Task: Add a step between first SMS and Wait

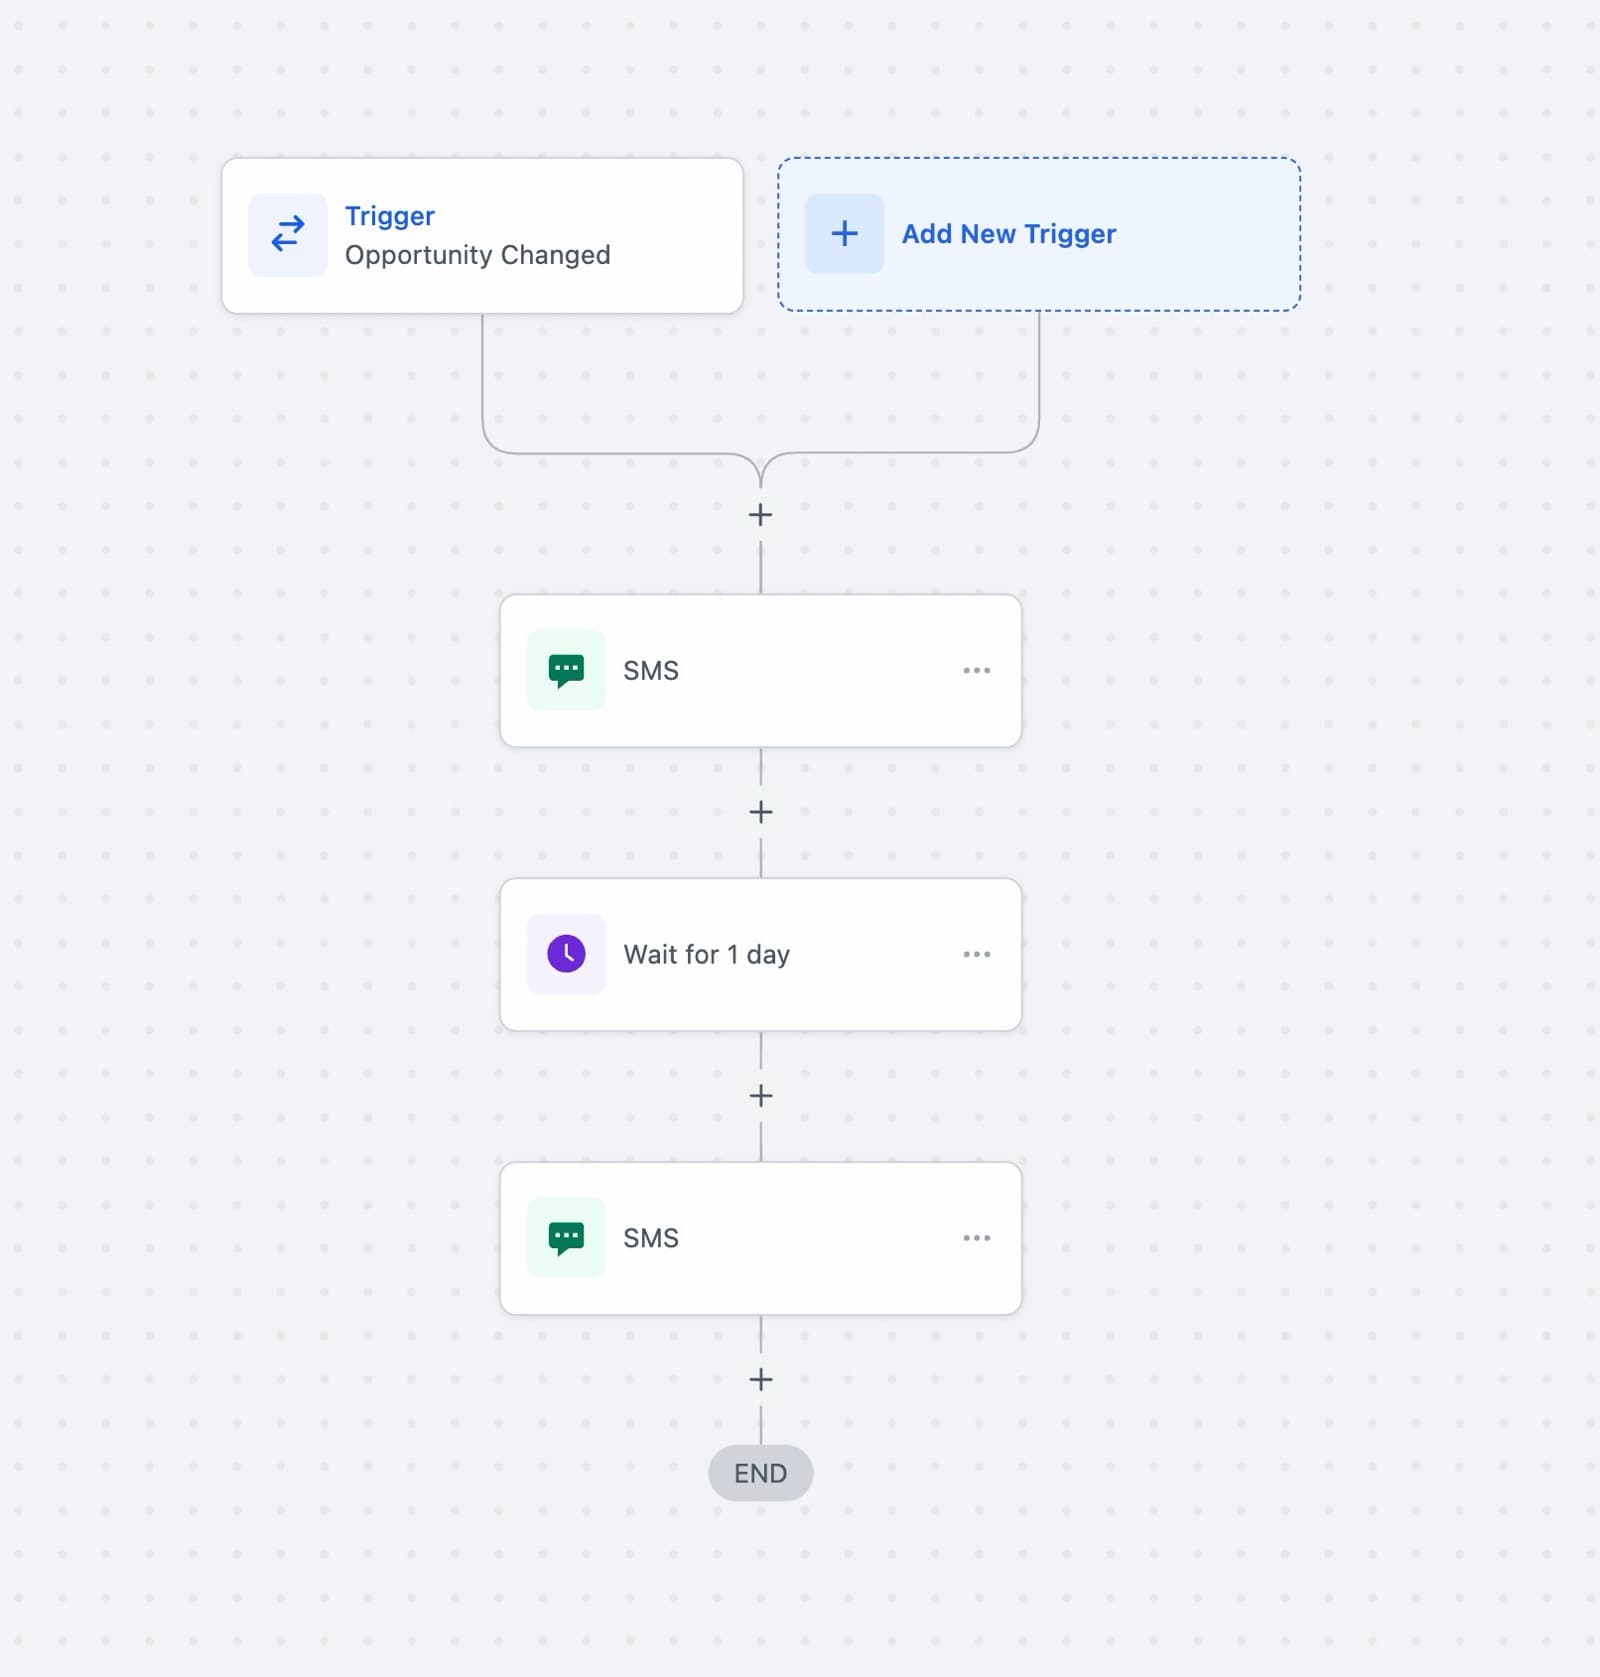Action: pos(761,812)
